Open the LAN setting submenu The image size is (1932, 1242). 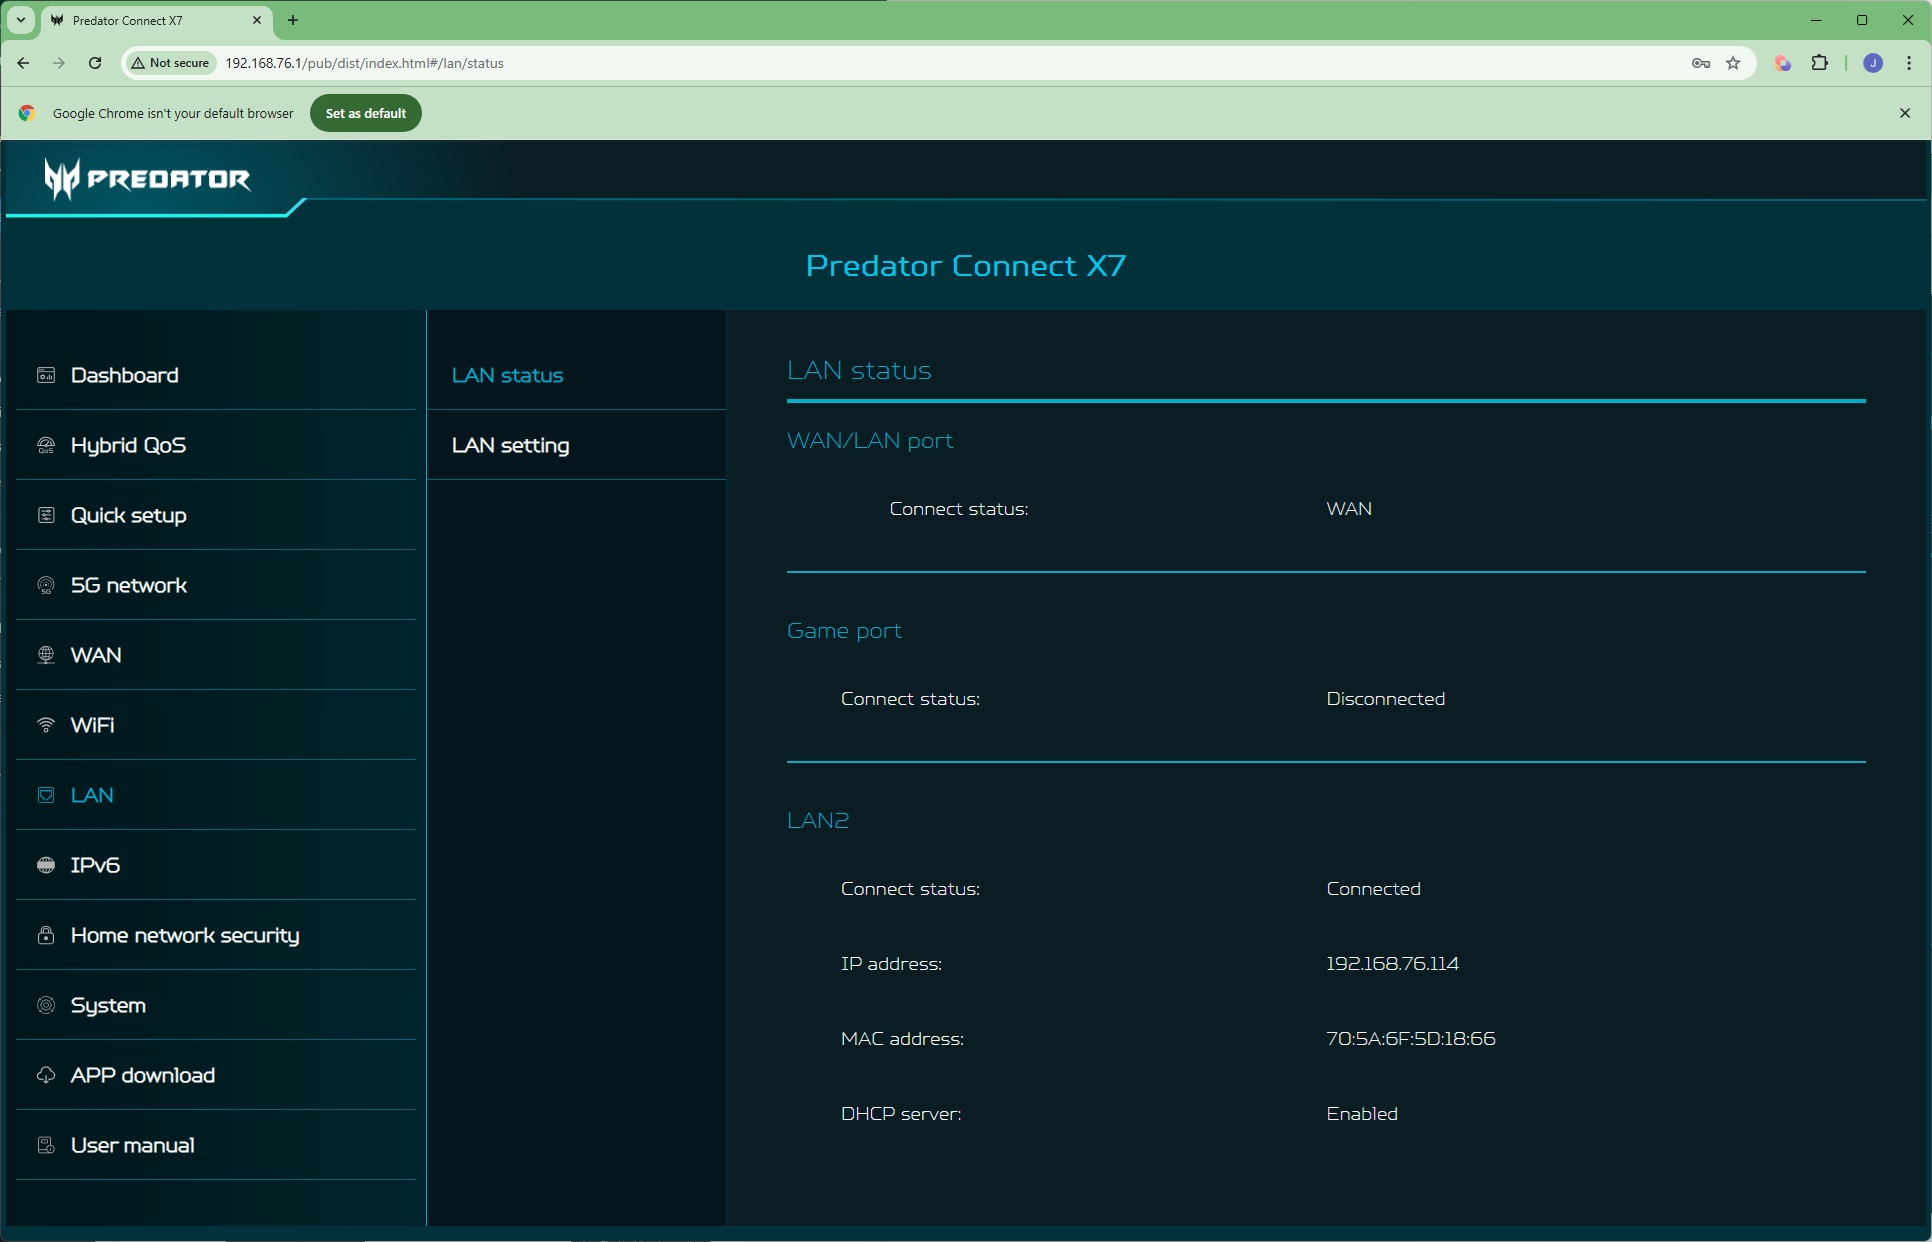coord(510,445)
